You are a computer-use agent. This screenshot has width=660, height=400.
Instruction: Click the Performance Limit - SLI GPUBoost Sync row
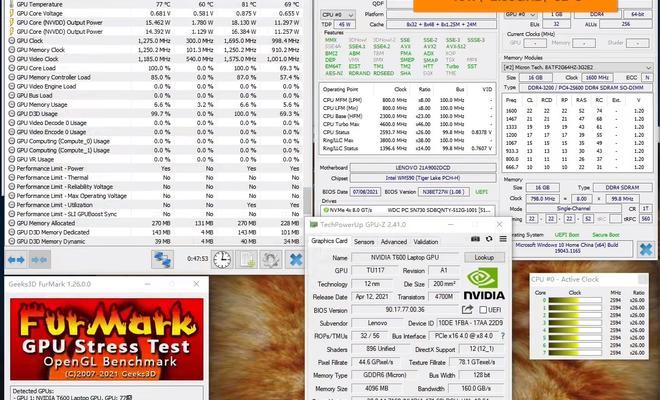pyautogui.click(x=154, y=214)
